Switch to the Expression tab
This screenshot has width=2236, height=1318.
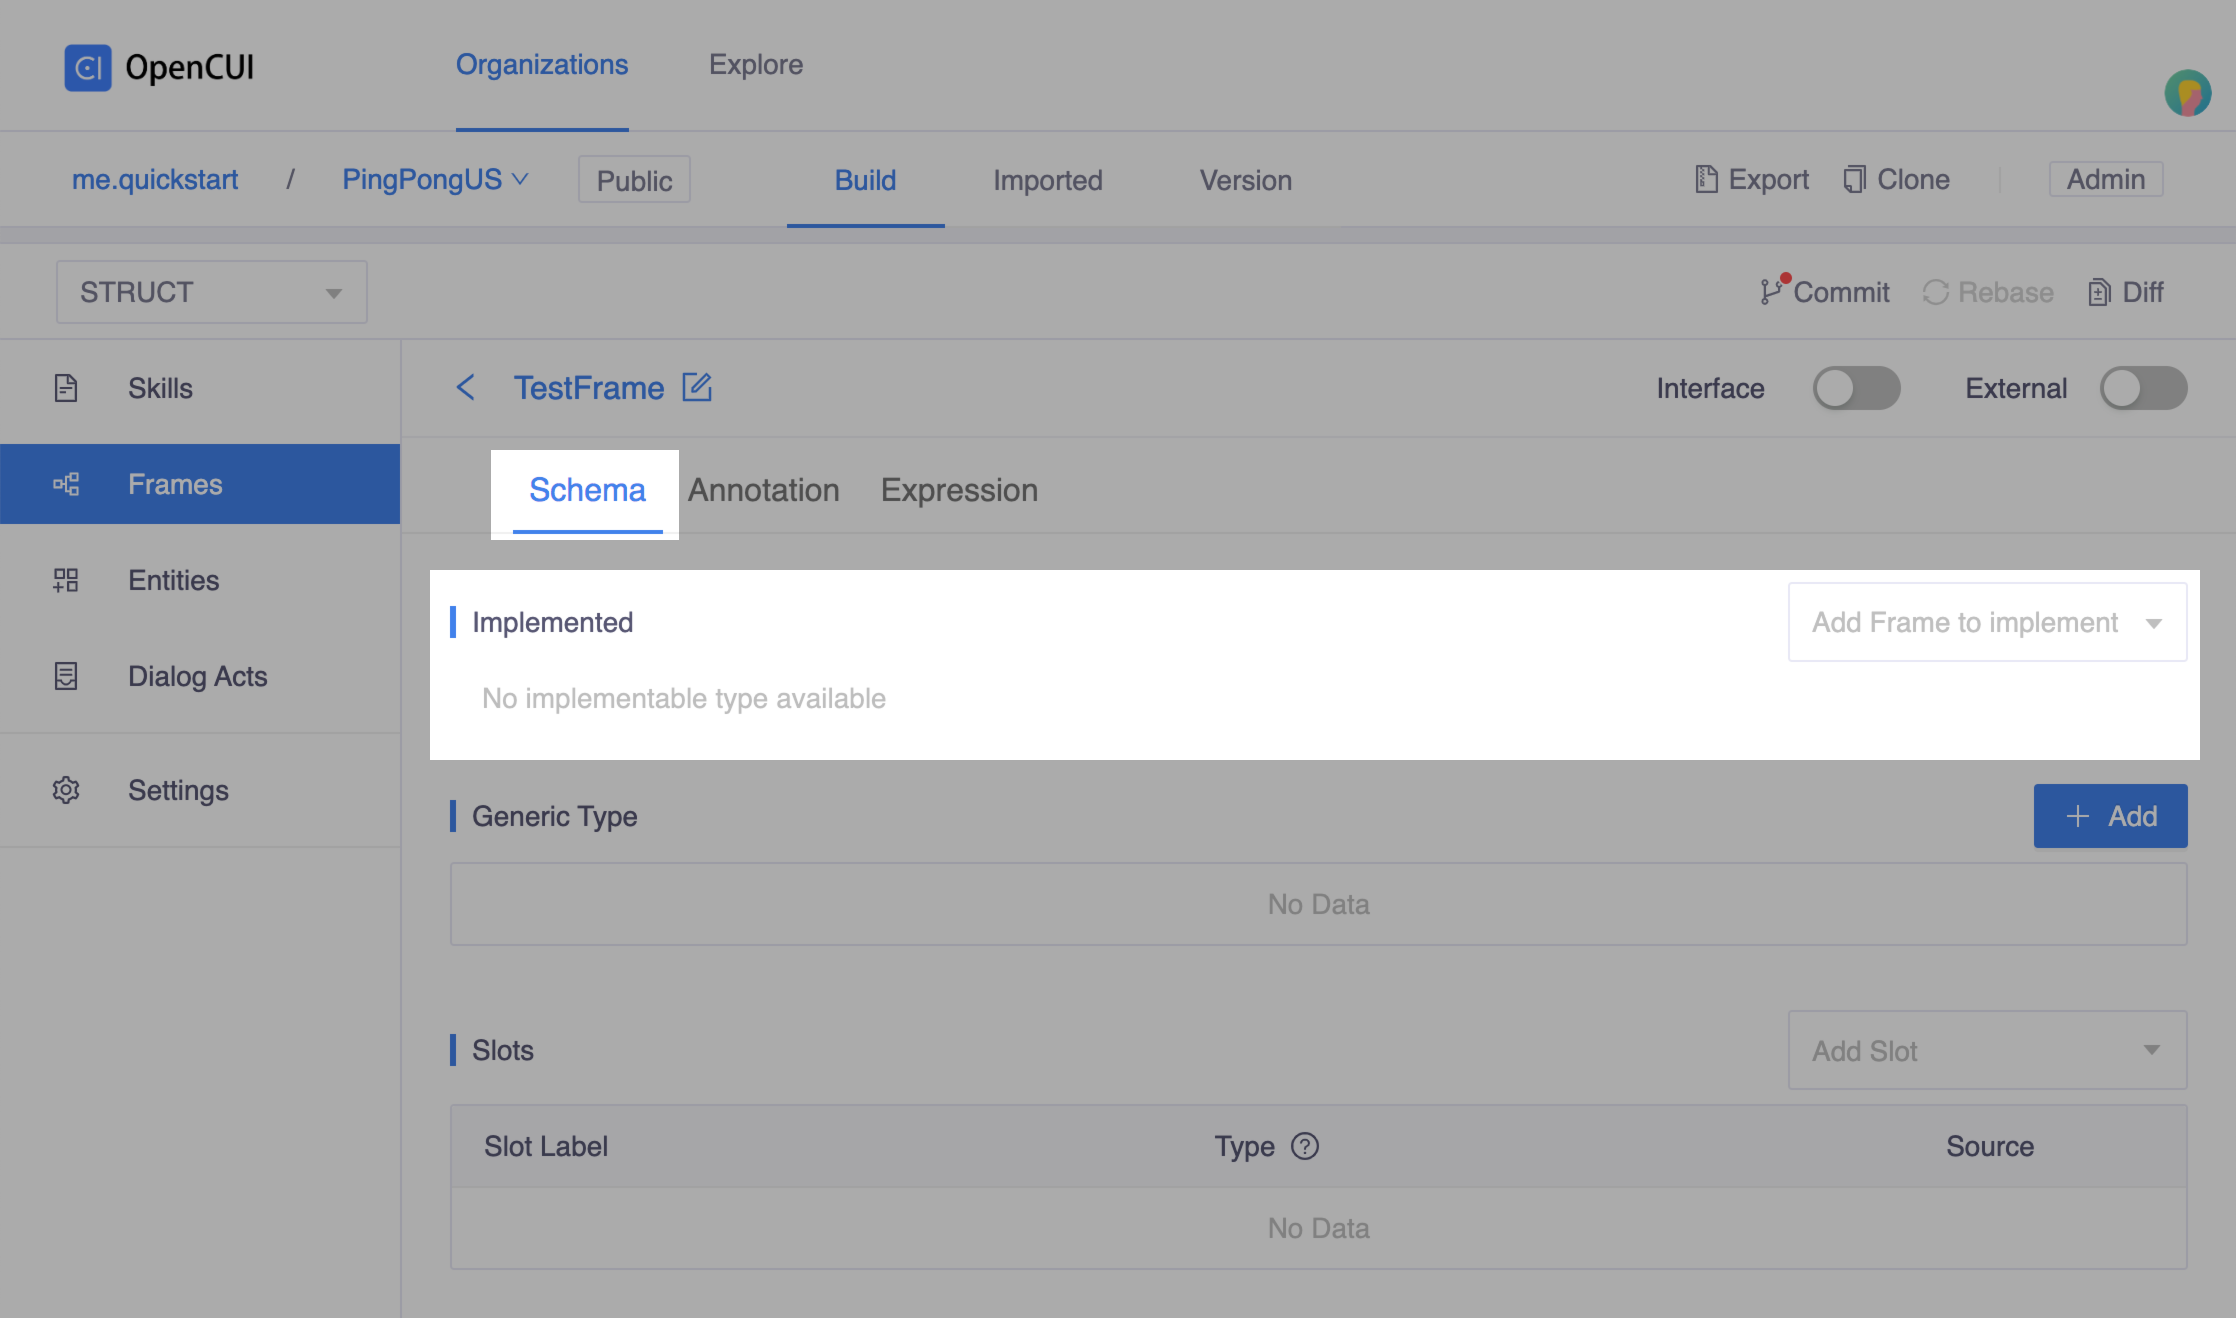tap(959, 490)
